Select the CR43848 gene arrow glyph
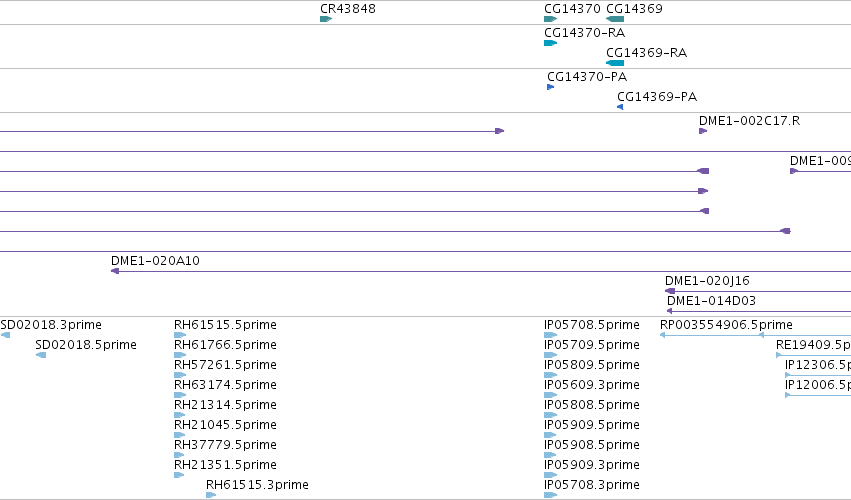The width and height of the screenshot is (851, 500). pyautogui.click(x=326, y=19)
